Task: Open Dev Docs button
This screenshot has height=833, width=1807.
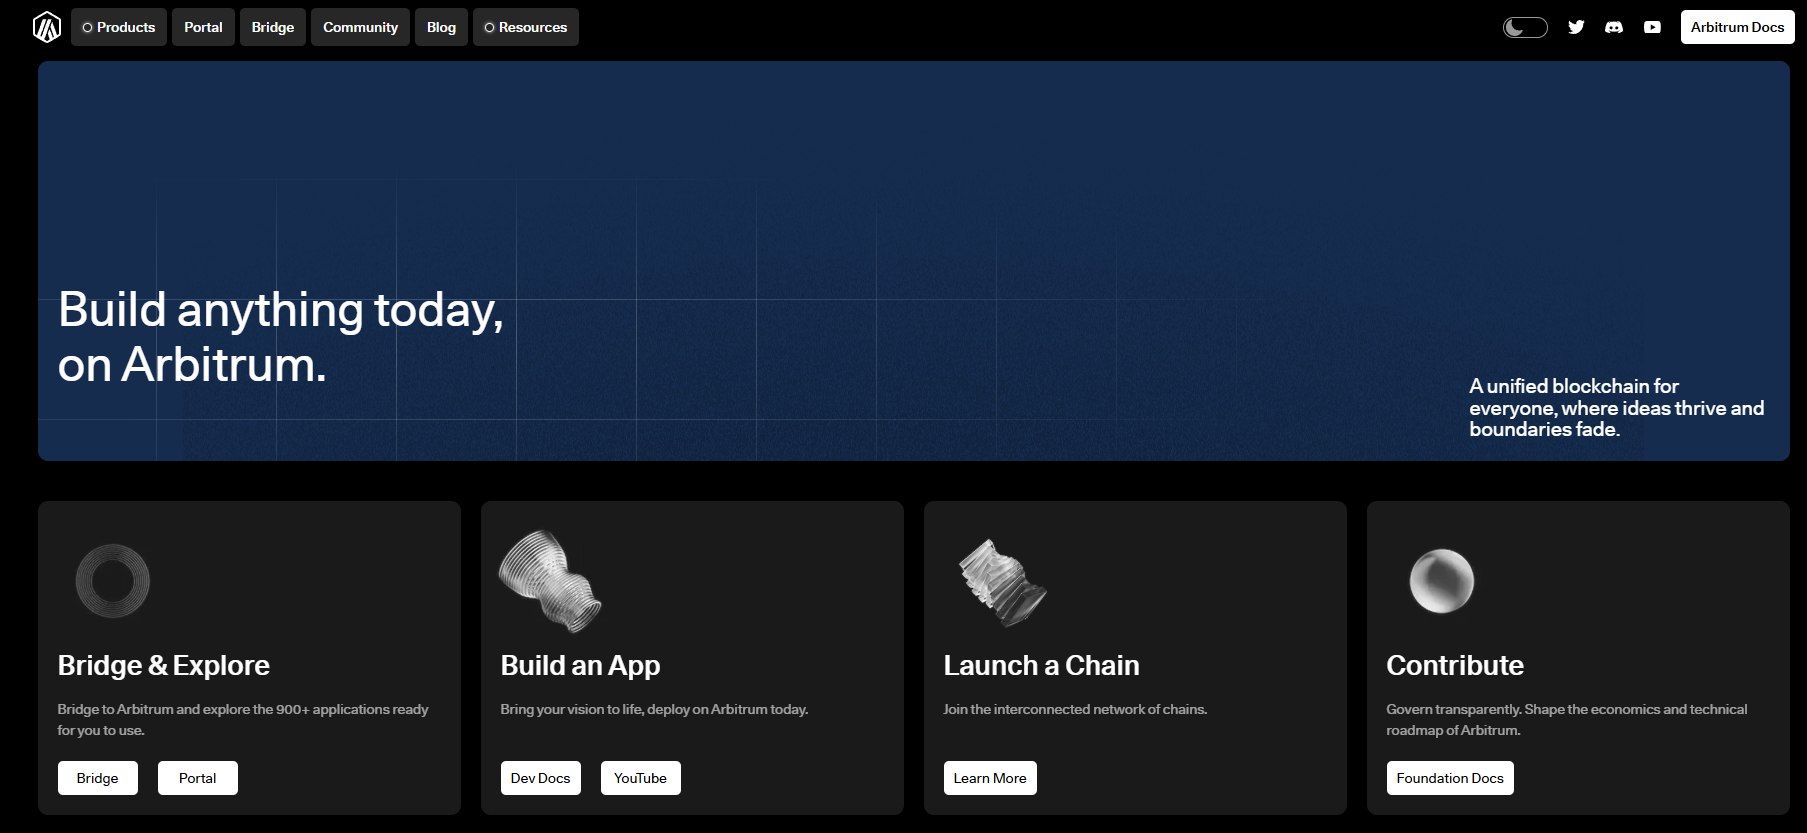Action: click(541, 778)
